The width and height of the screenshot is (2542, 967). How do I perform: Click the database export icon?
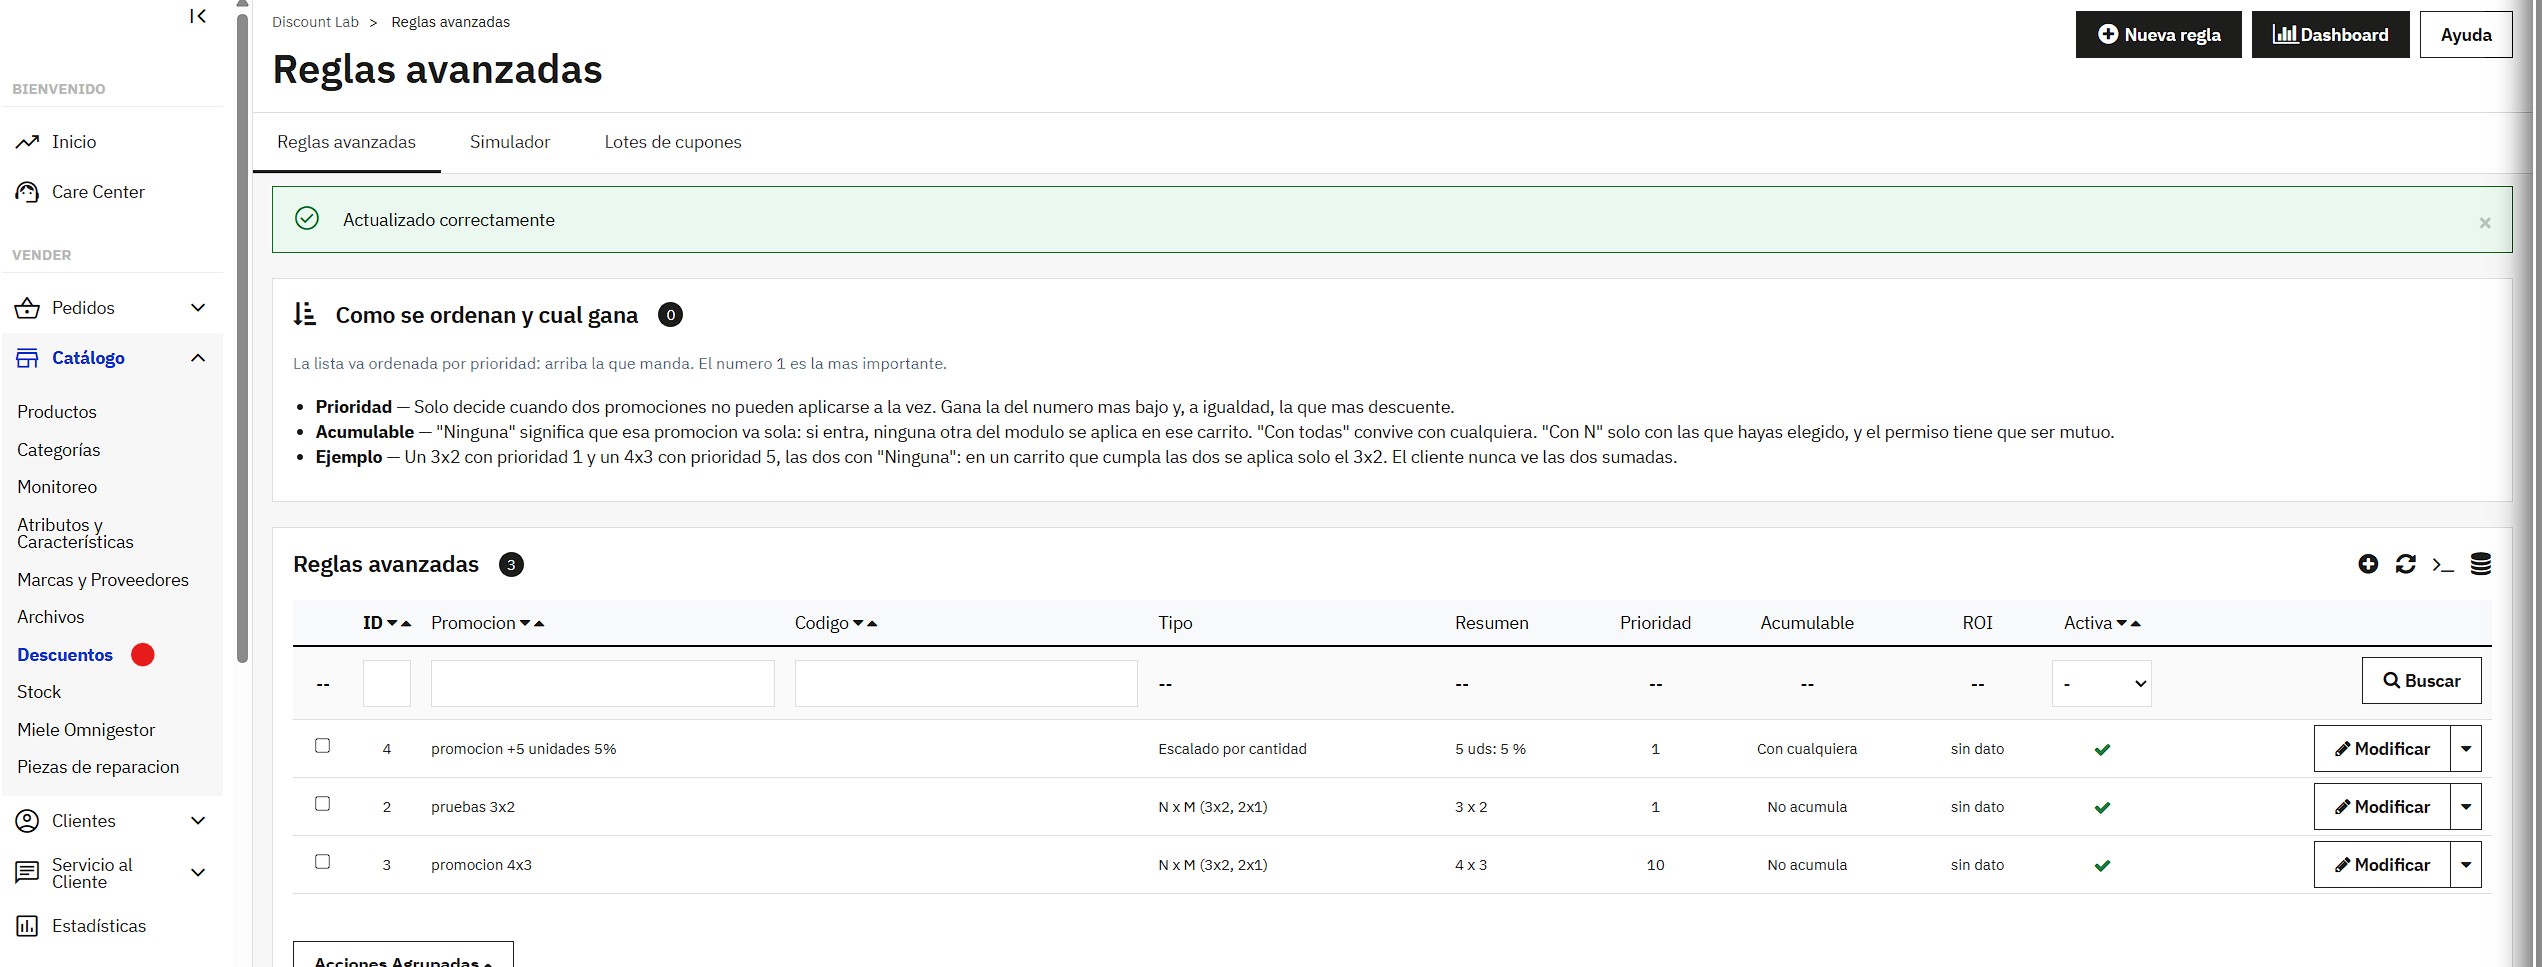[2481, 564]
